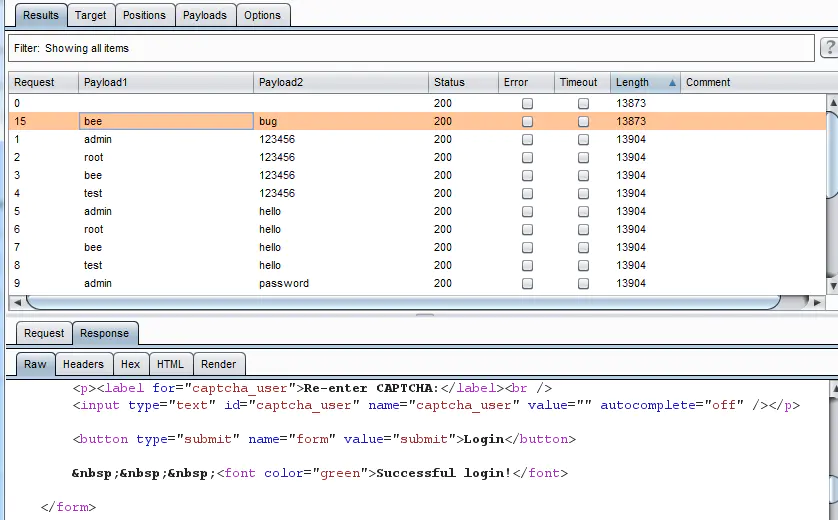Sort by the Timeout column header

tap(582, 82)
